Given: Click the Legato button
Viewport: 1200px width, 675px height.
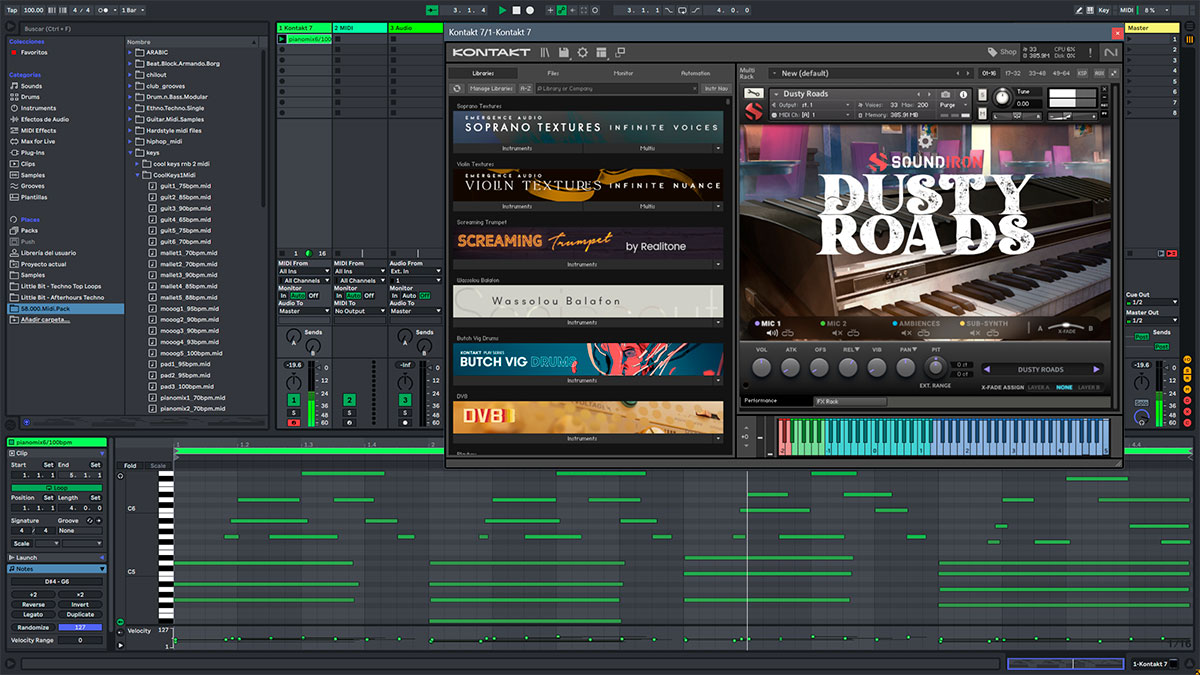Looking at the screenshot, I should coord(33,614).
